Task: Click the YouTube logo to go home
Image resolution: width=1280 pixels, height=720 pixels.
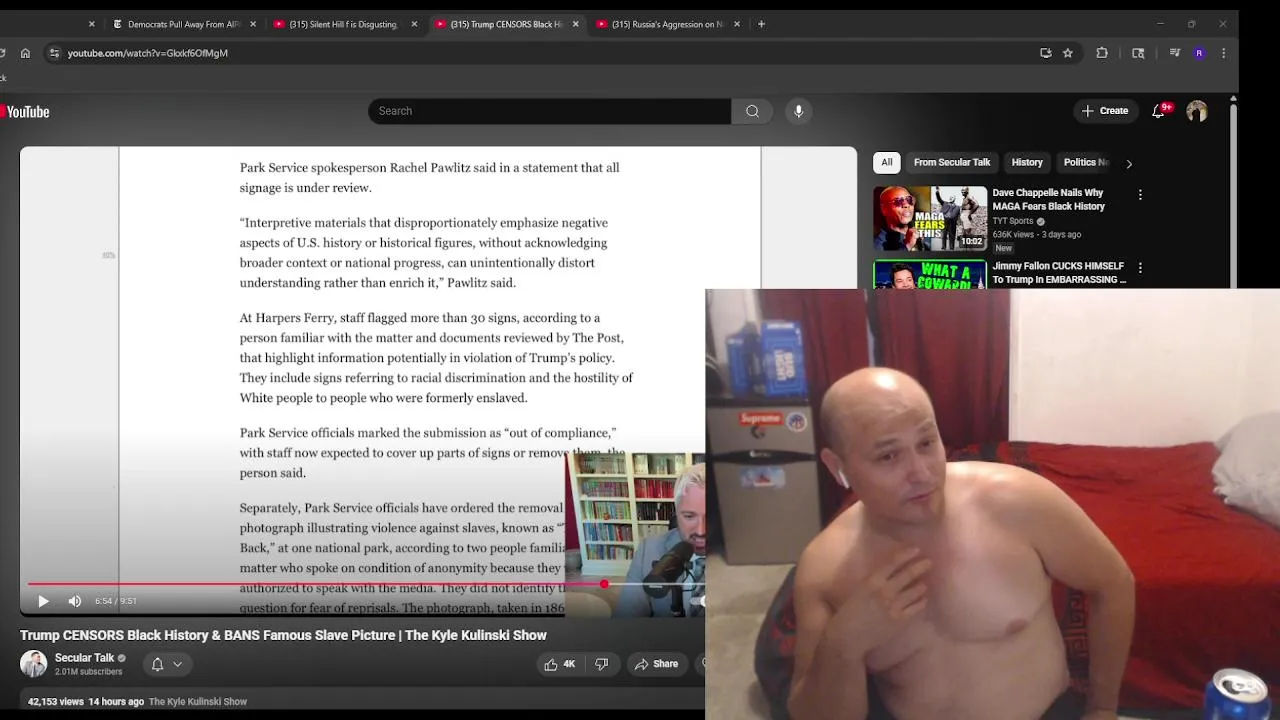Action: (x=25, y=112)
